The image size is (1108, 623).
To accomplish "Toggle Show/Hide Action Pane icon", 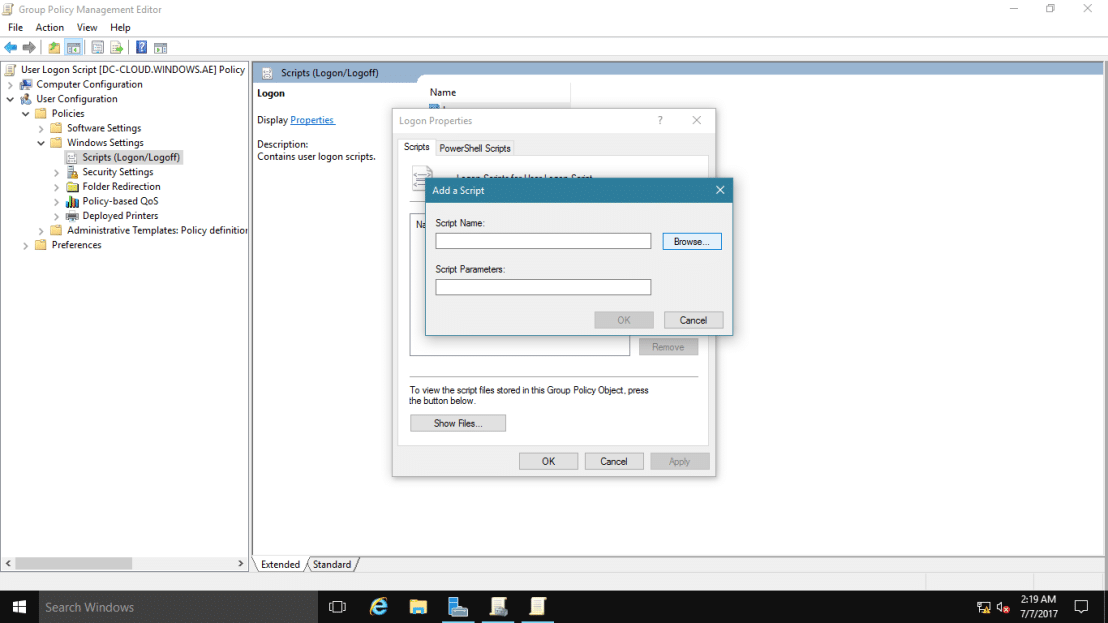I will (160, 47).
